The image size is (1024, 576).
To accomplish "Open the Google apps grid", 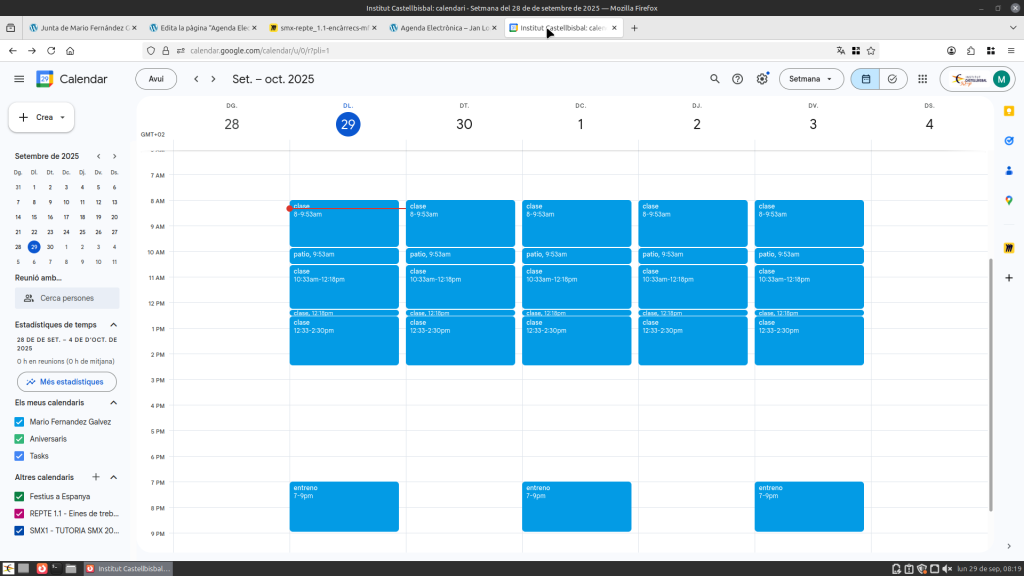I will pos(922,79).
